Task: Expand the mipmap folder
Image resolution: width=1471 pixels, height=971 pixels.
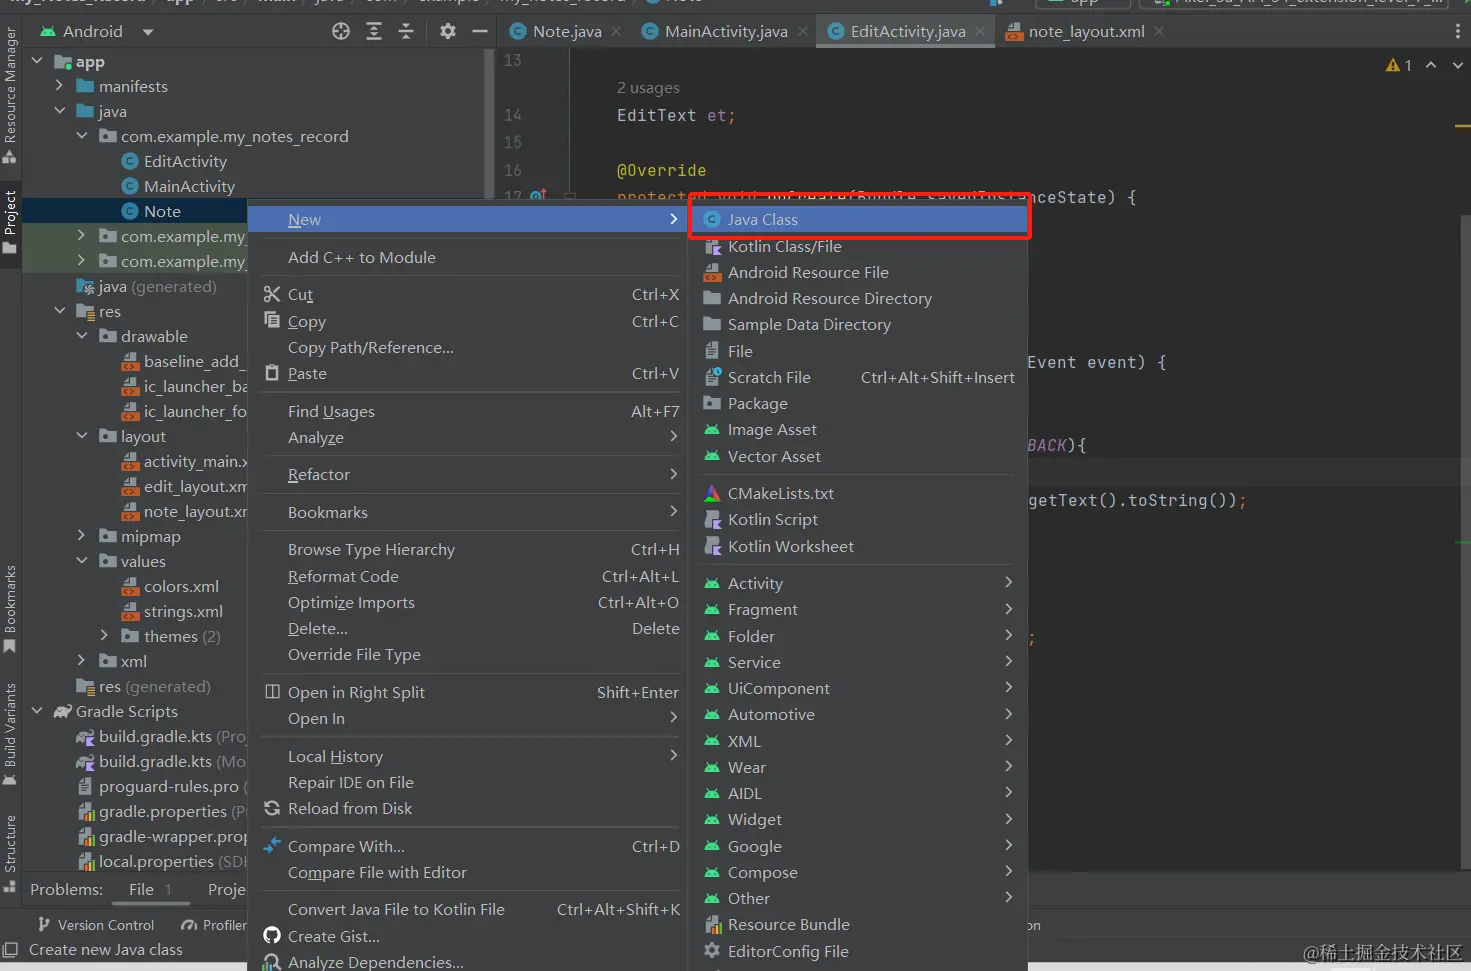Action: [x=82, y=536]
